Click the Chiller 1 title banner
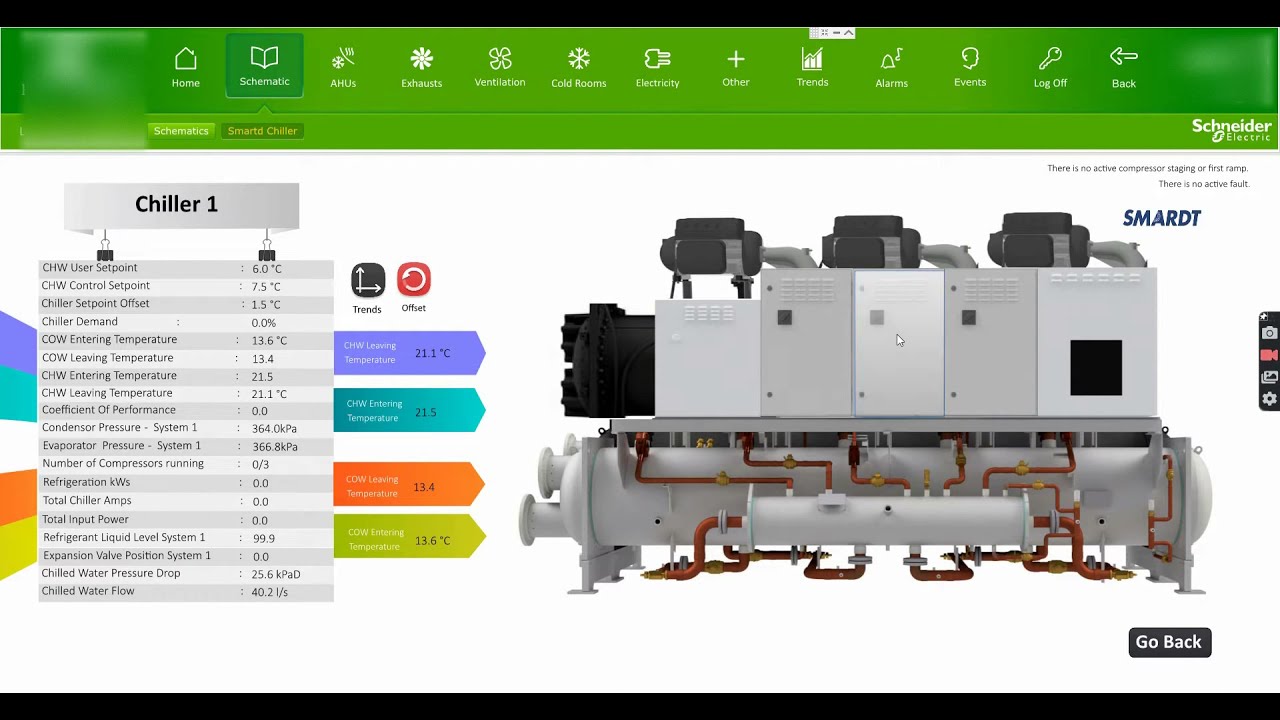Screen dimensions: 1280x720 tap(181, 205)
